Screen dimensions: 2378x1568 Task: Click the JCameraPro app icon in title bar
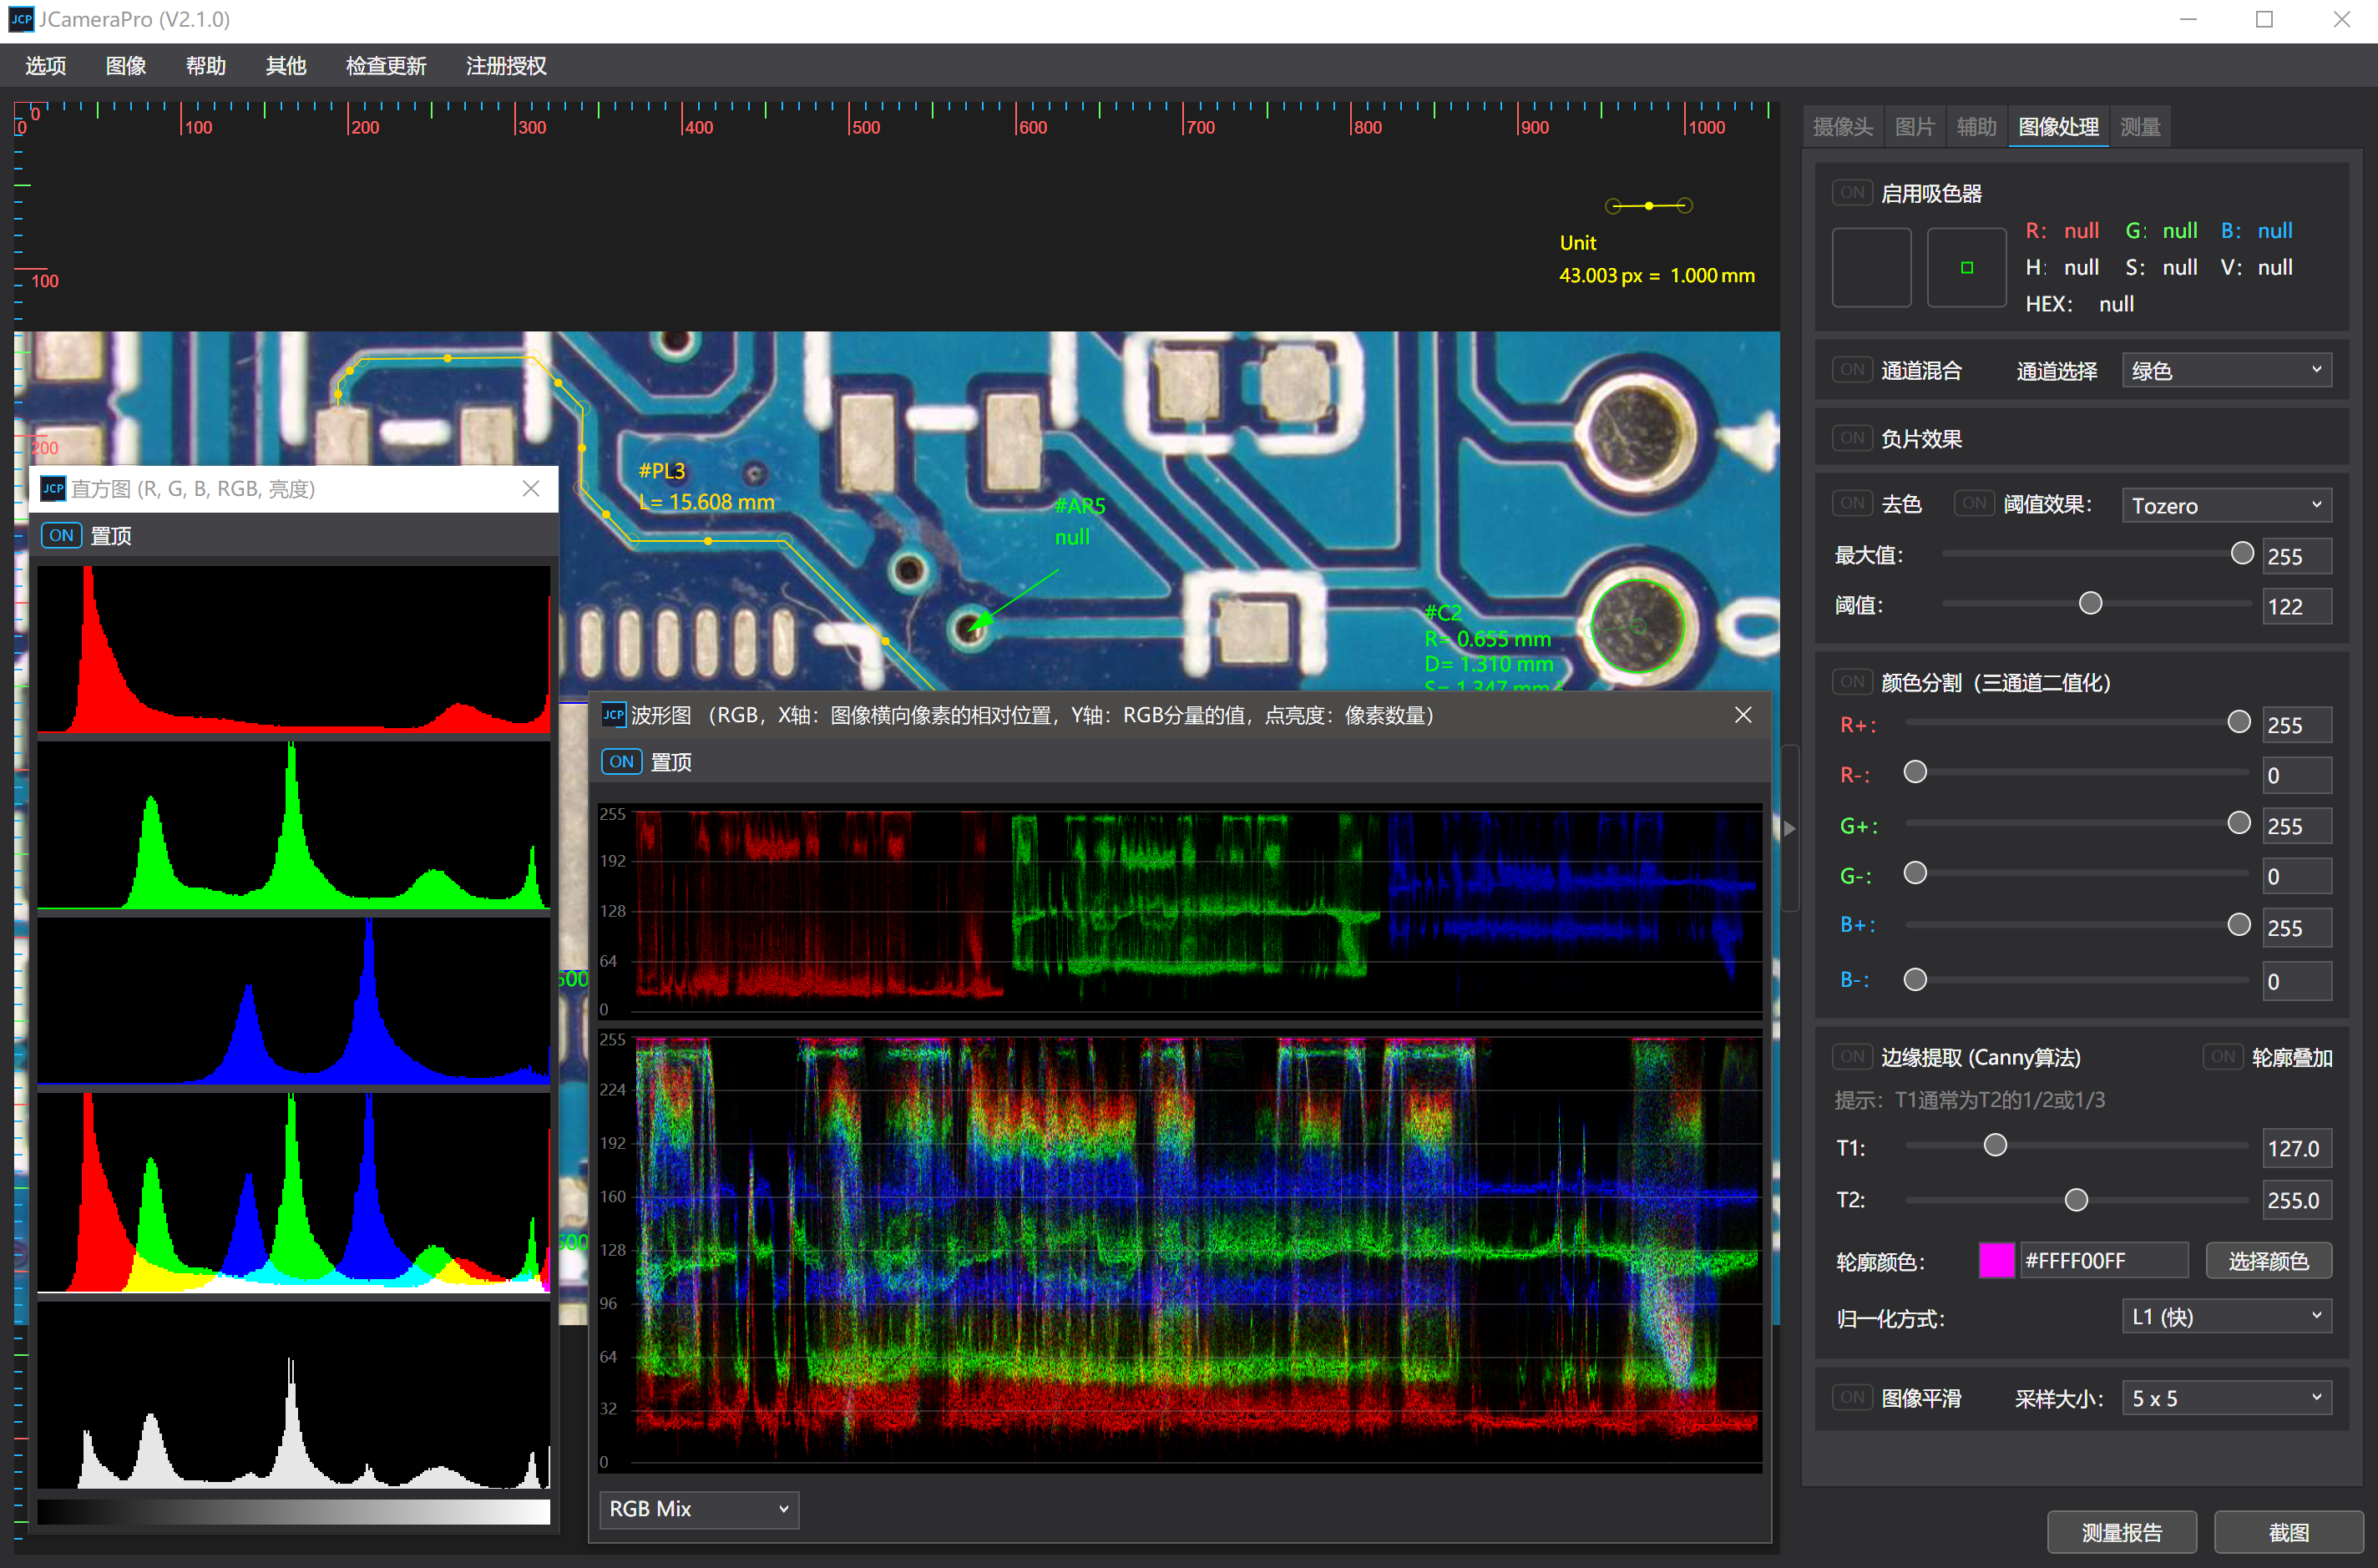[x=21, y=19]
